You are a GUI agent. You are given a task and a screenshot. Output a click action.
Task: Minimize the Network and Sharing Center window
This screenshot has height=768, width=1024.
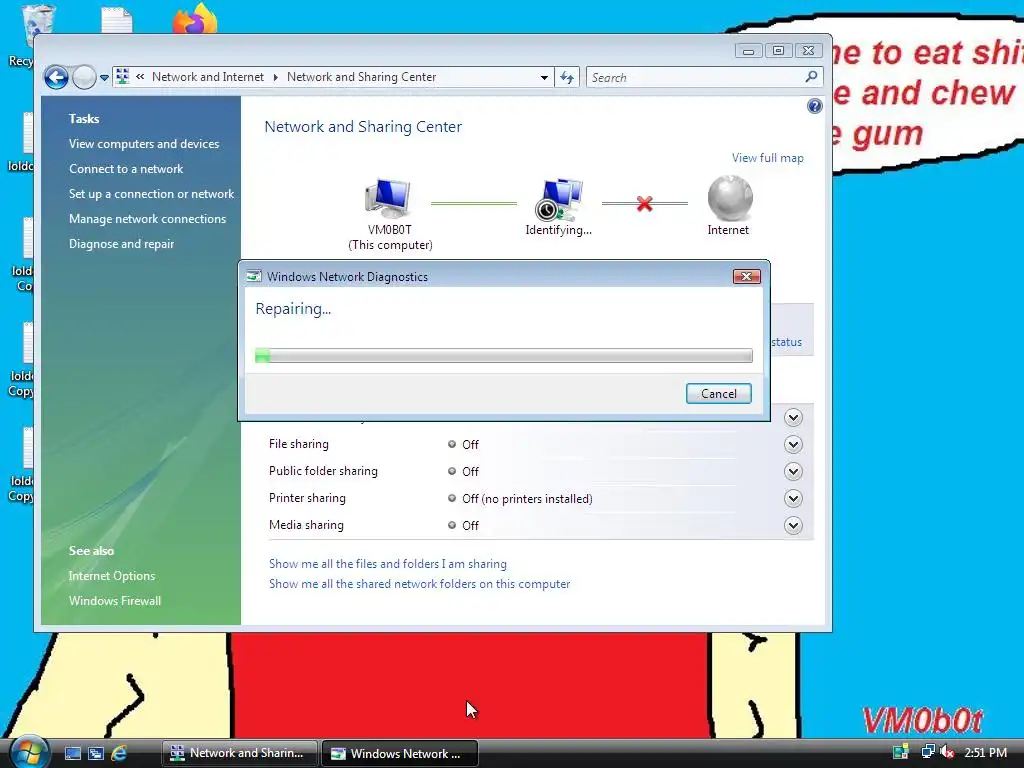coord(748,51)
